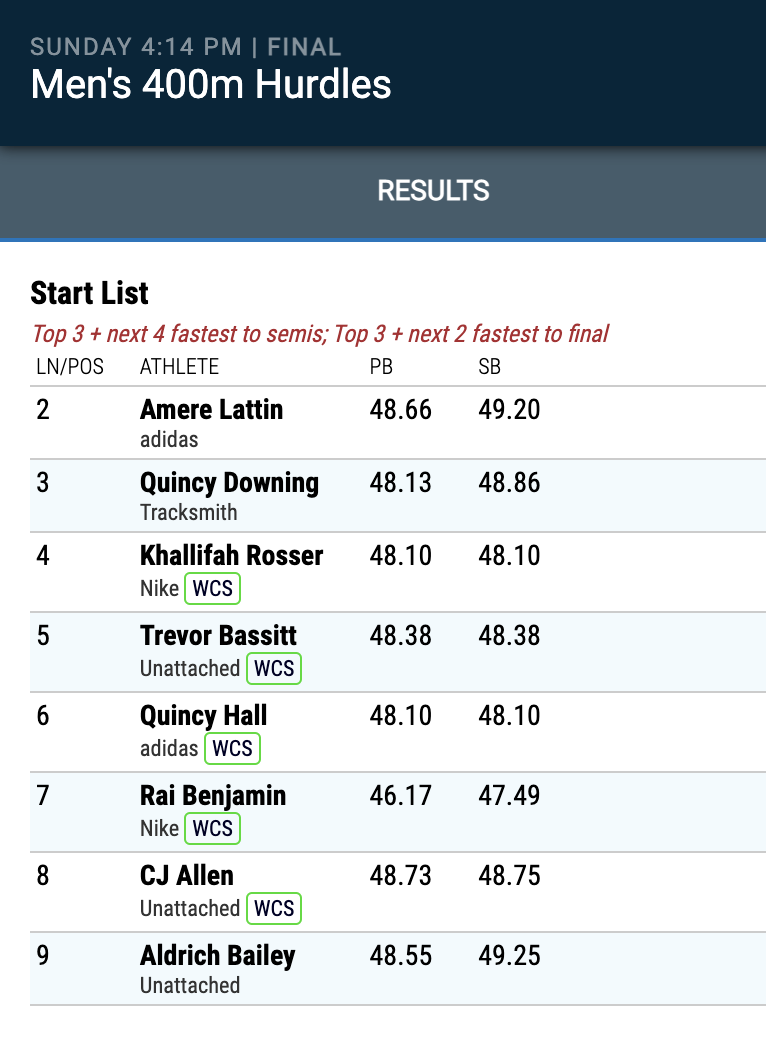The width and height of the screenshot is (766, 1056).
Task: Click the LN/POS column header
Action: (70, 366)
